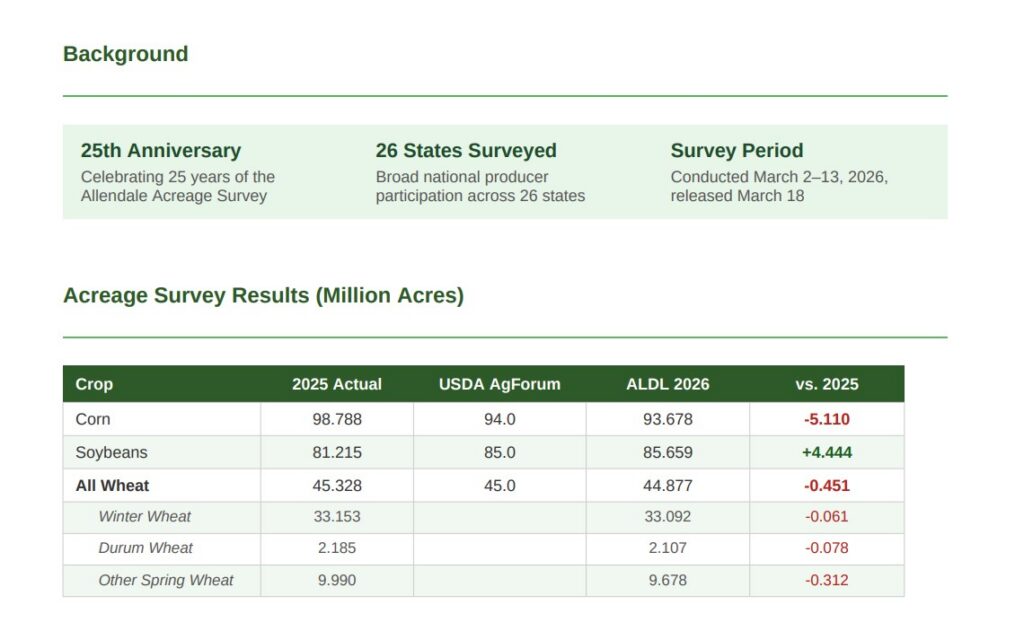This screenshot has height=631, width=1024.
Task: Click the 25th Anniversary card title
Action: pos(160,151)
